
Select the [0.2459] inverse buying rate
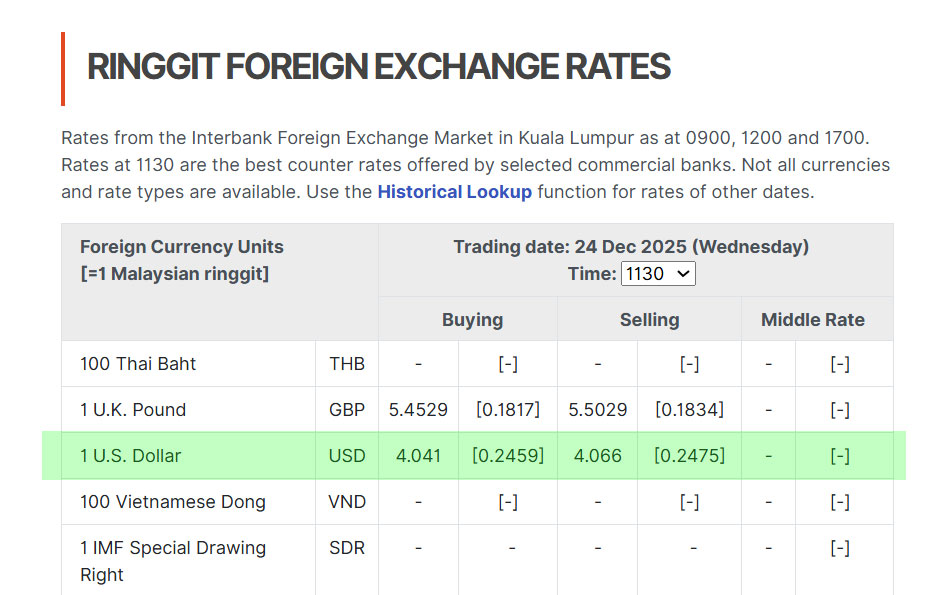click(508, 456)
